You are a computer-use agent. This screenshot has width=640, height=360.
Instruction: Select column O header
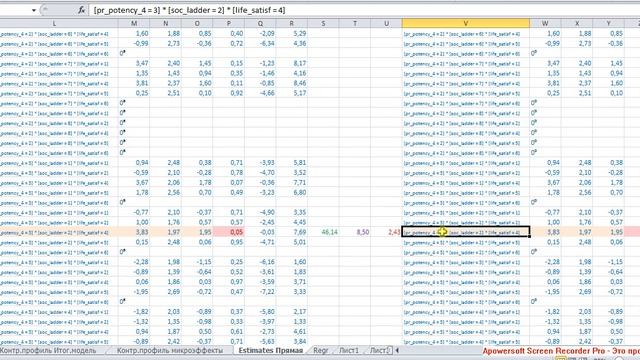197,24
